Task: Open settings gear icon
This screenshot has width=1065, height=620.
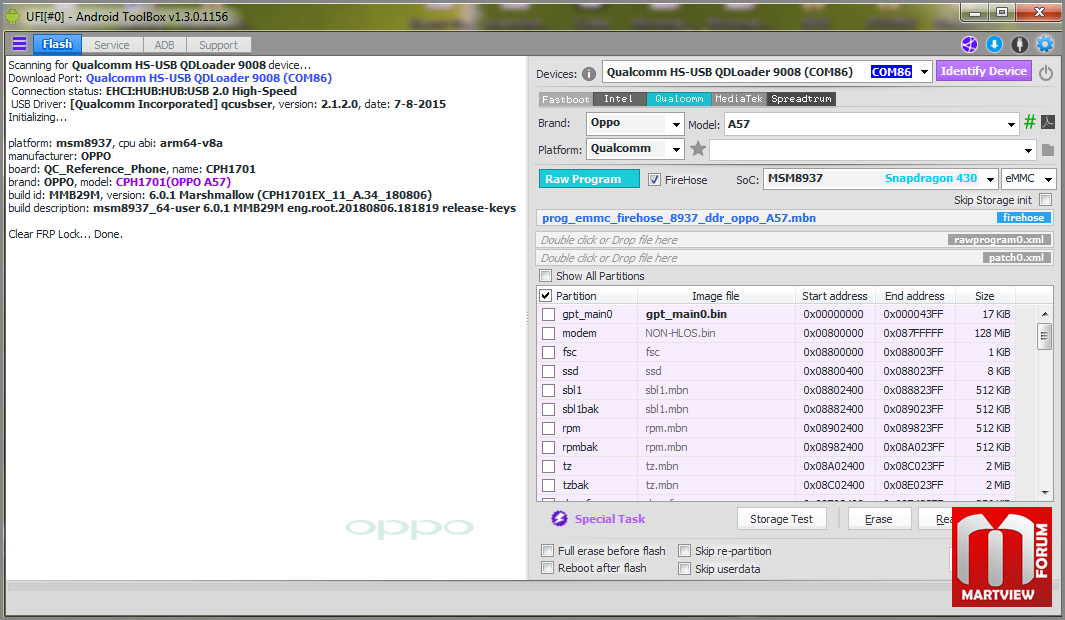Action: 1045,45
